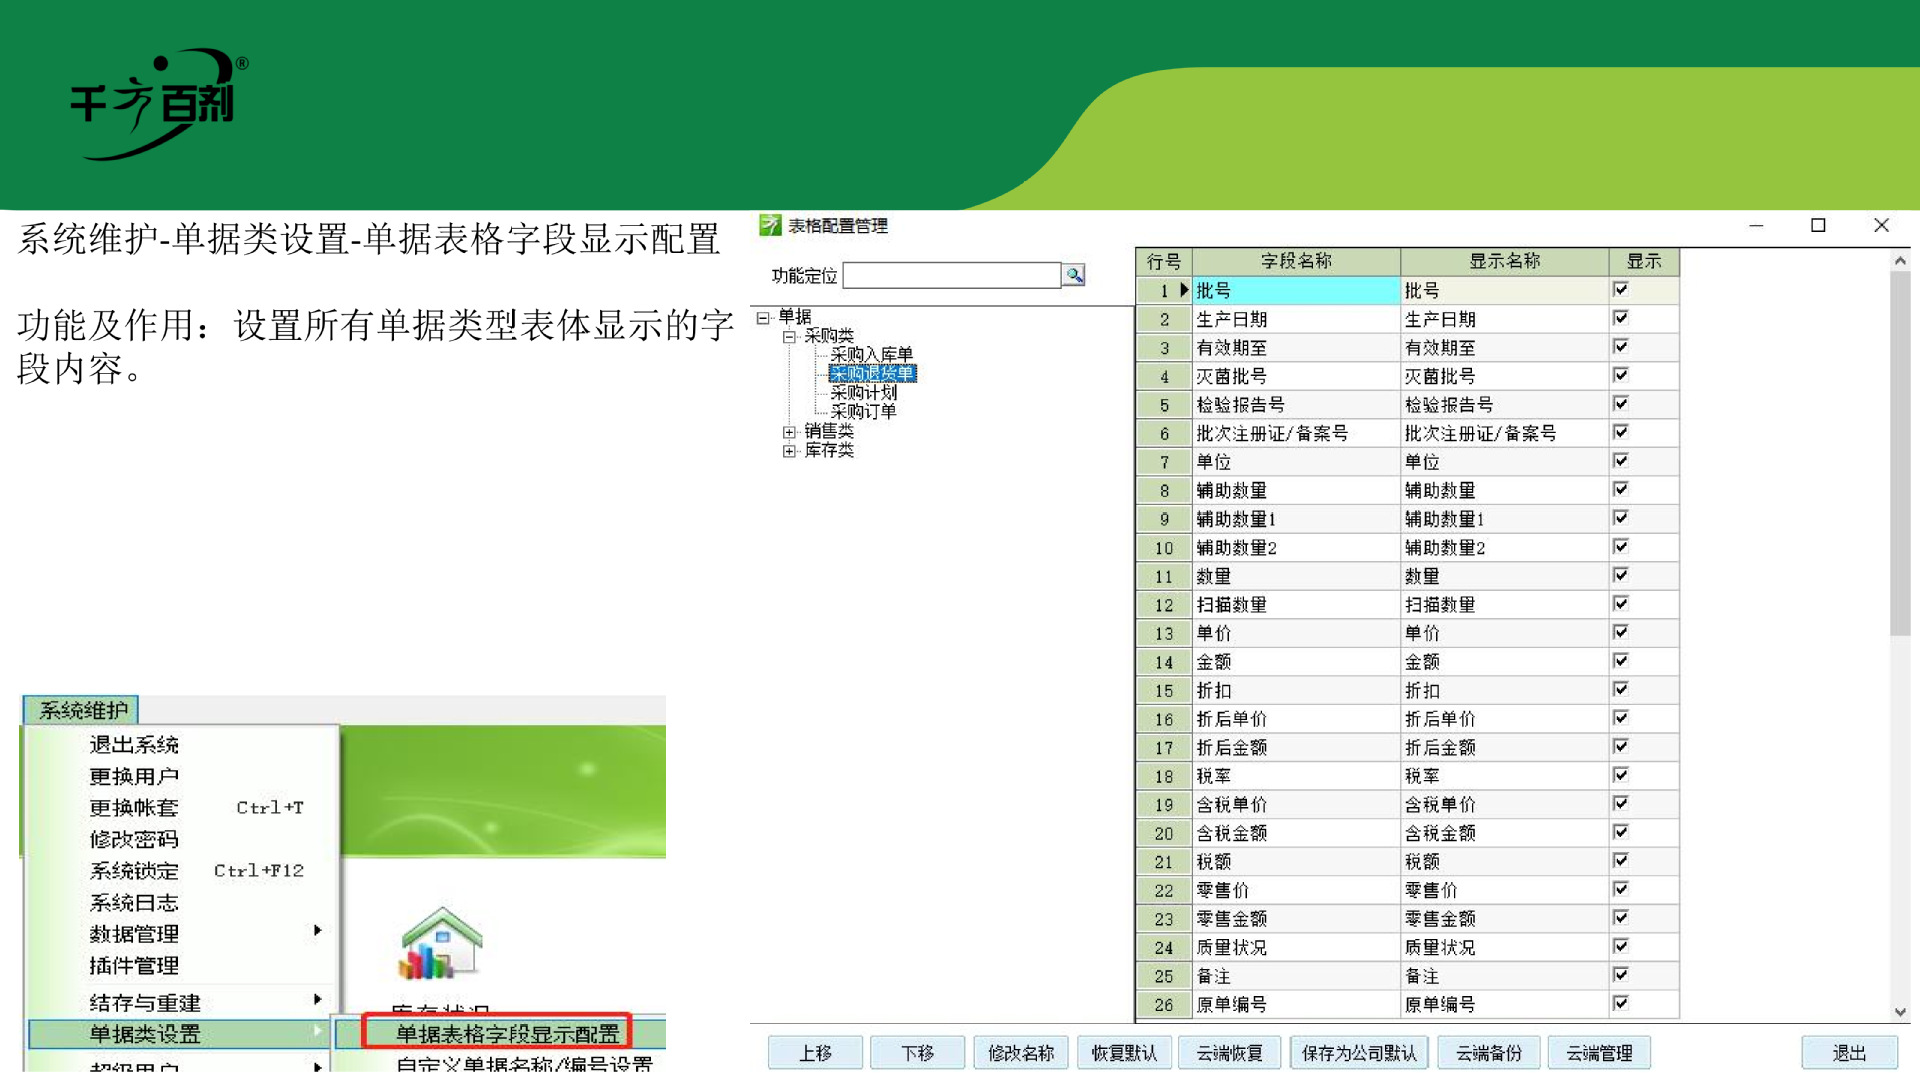The image size is (1920, 1080).
Task: Click the magnifier search icon beside 功能定位
Action: coord(1074,275)
